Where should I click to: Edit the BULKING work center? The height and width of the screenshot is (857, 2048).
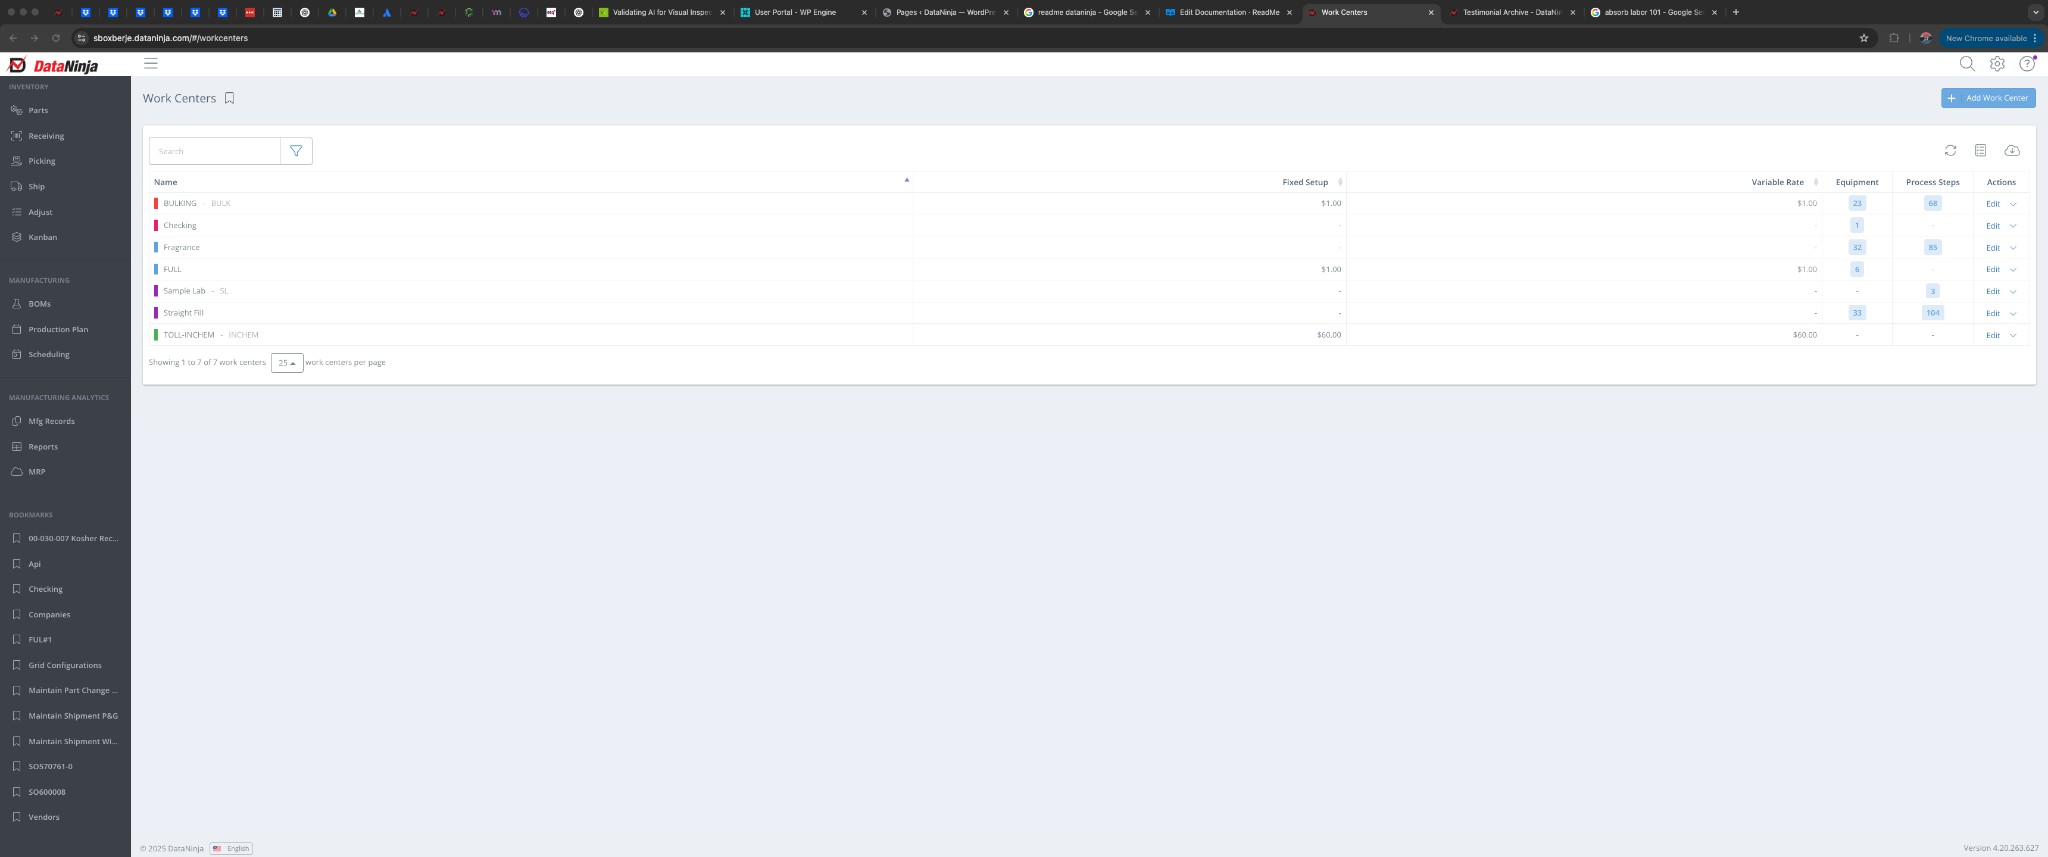tap(1992, 204)
